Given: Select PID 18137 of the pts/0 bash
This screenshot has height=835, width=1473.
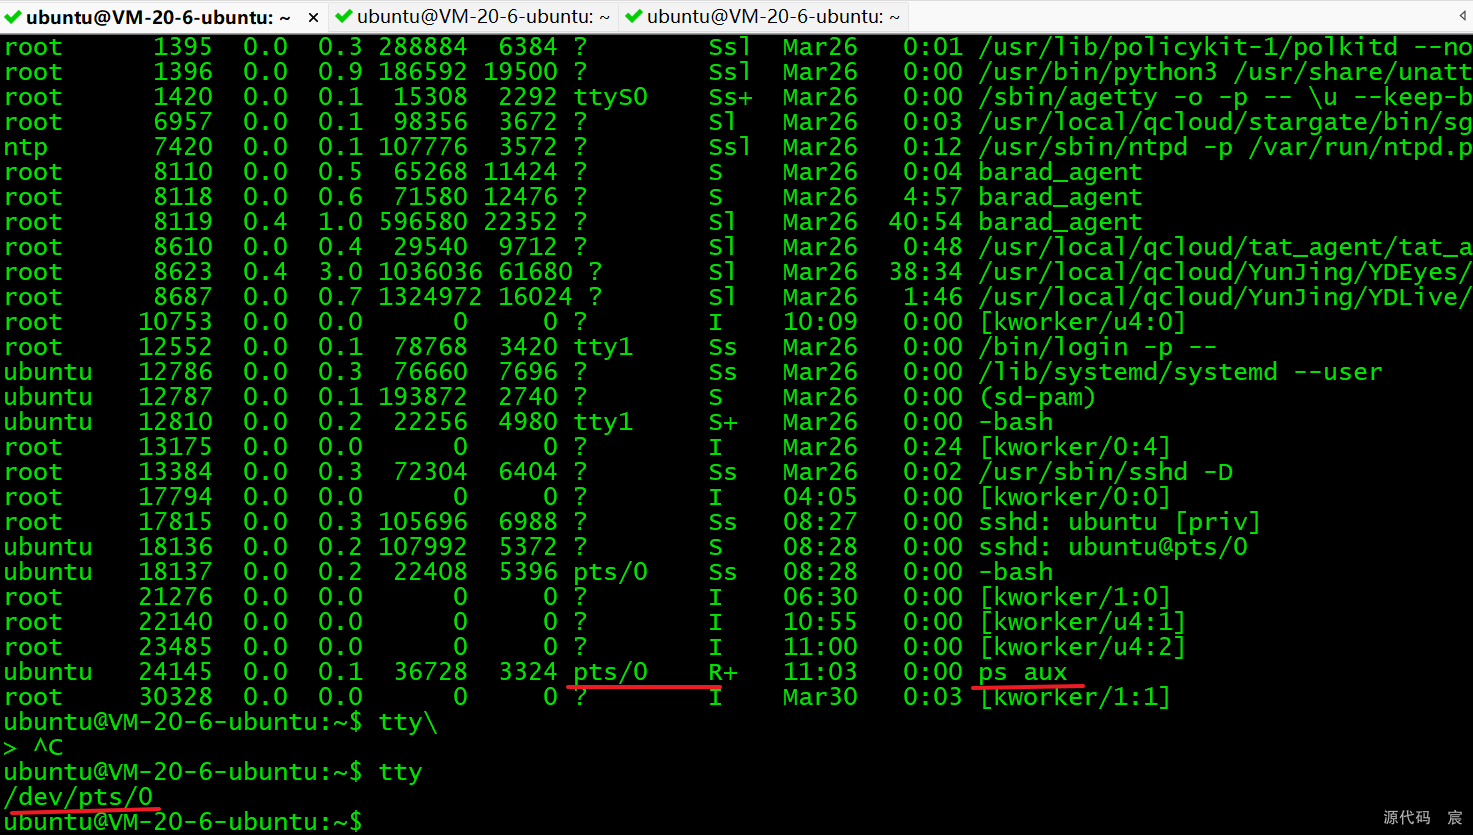Looking at the screenshot, I should click(x=176, y=572).
